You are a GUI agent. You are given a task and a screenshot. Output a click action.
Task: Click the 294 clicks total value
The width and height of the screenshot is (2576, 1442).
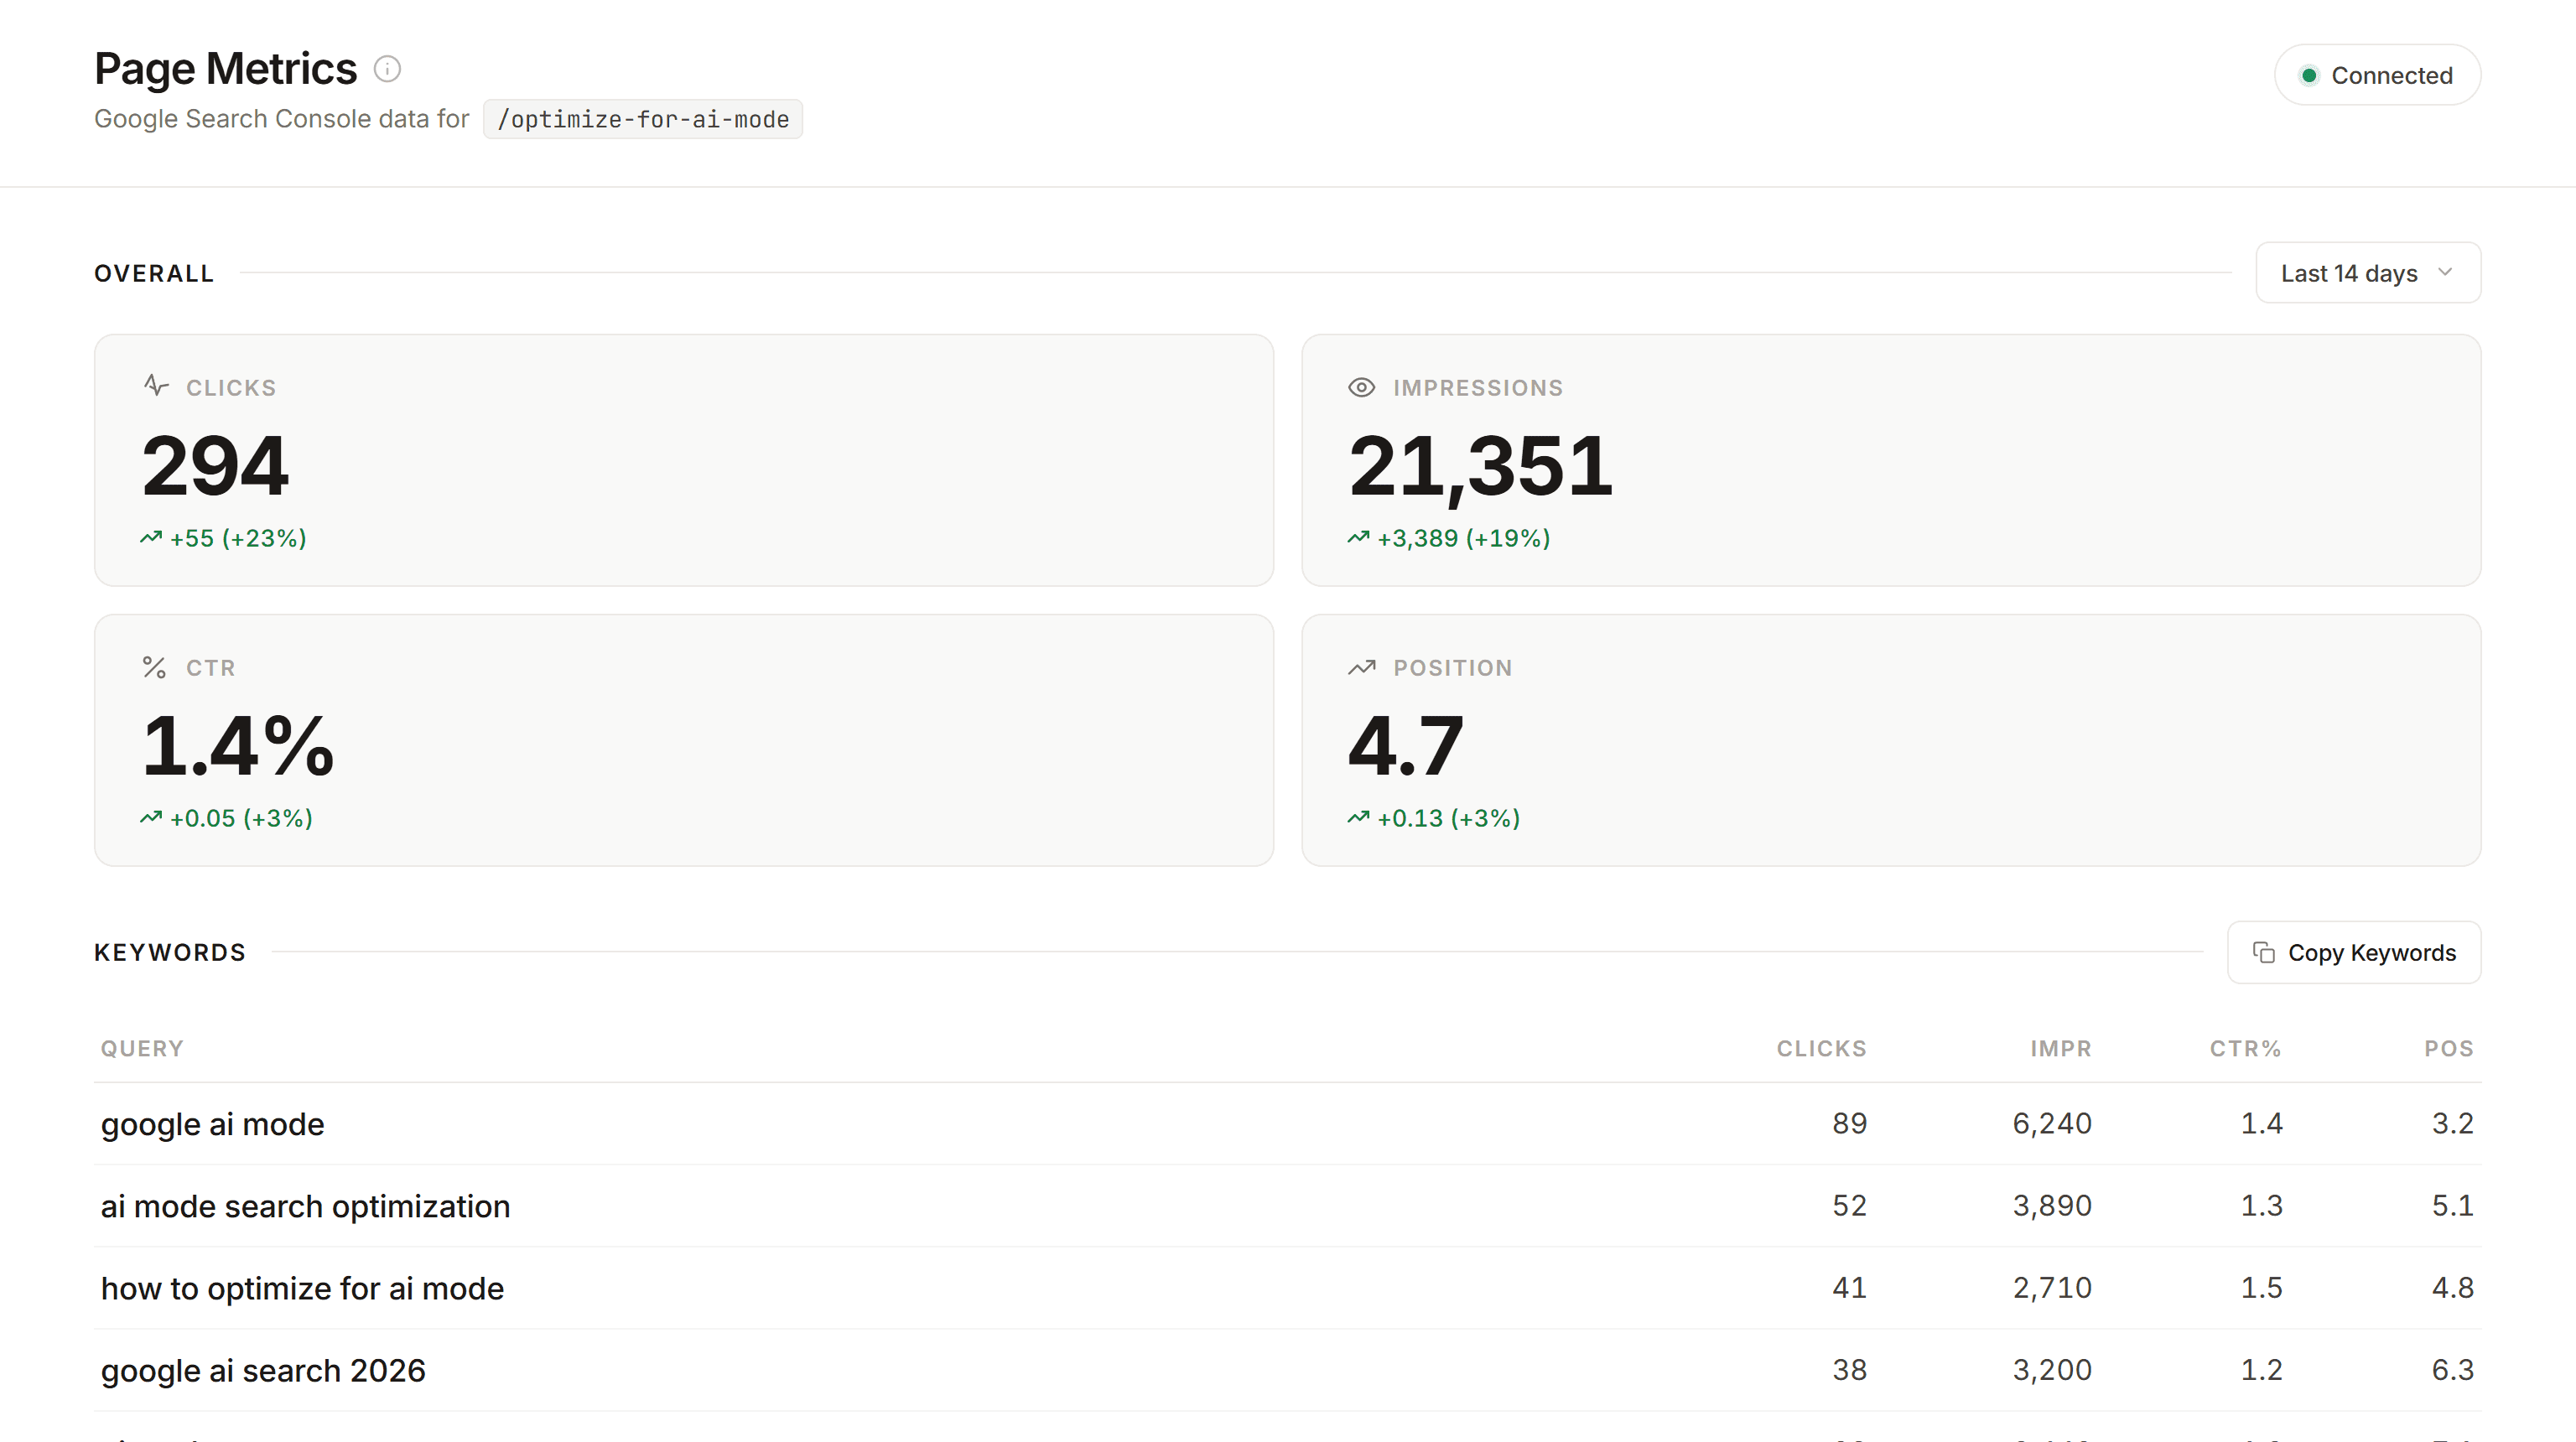pyautogui.click(x=215, y=466)
